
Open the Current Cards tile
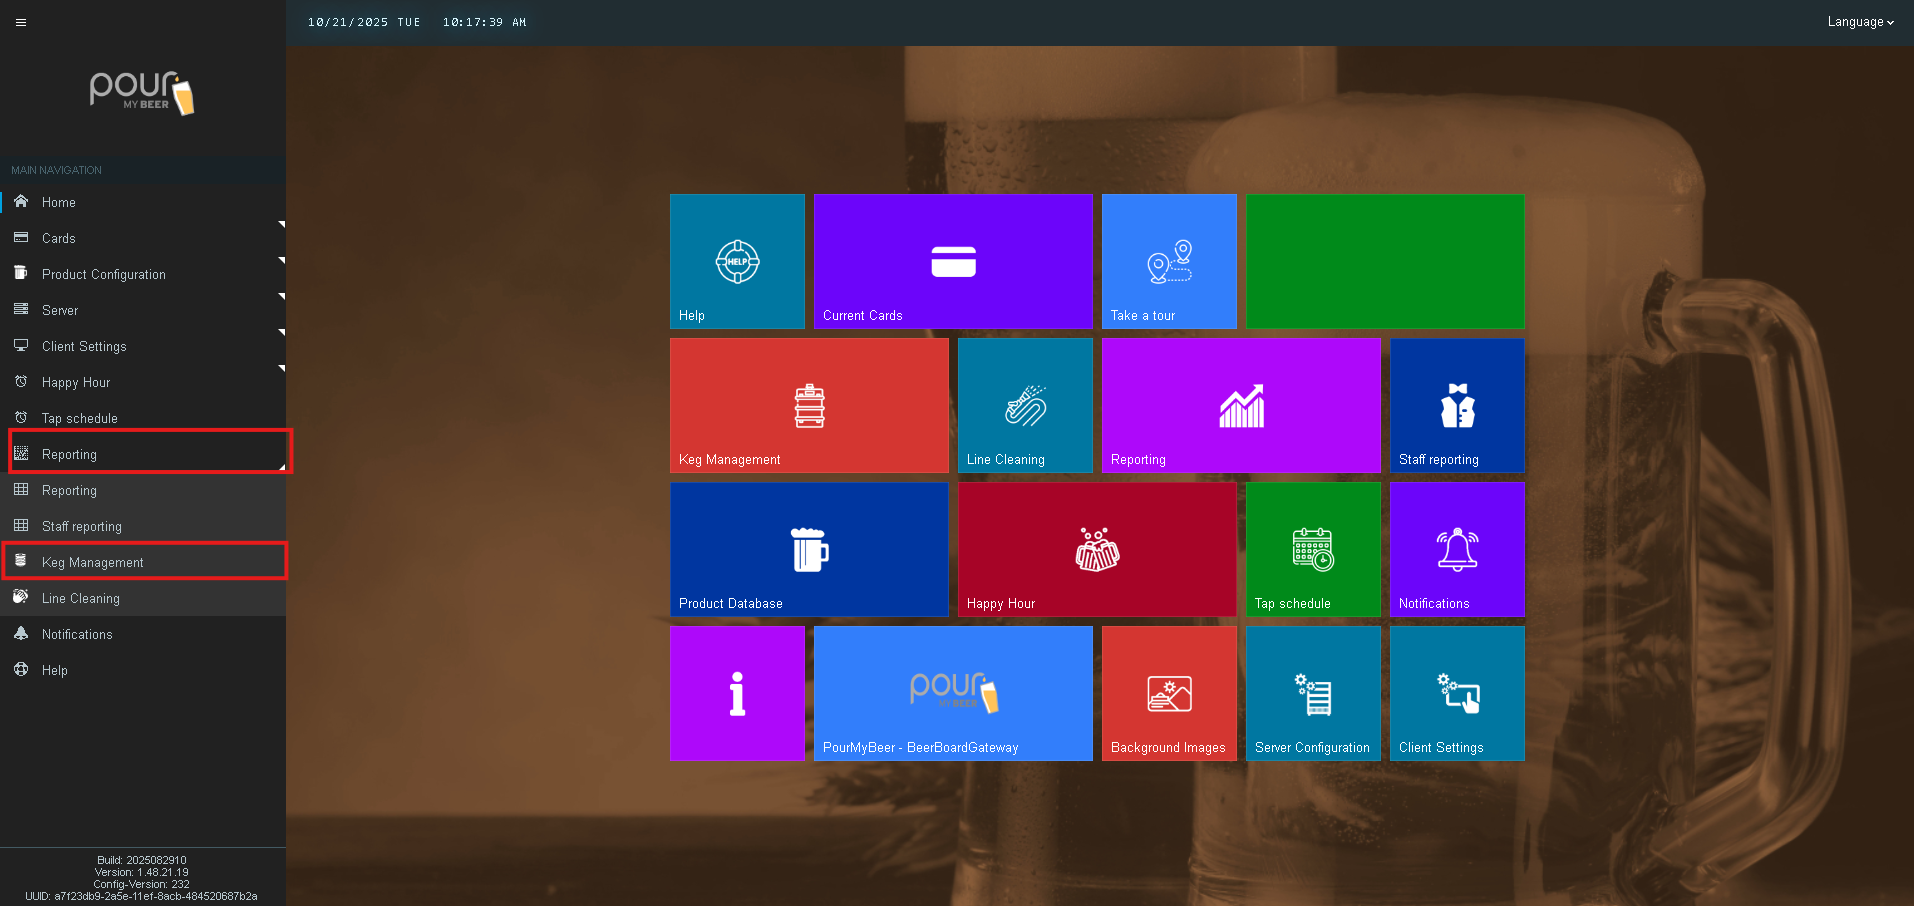953,261
